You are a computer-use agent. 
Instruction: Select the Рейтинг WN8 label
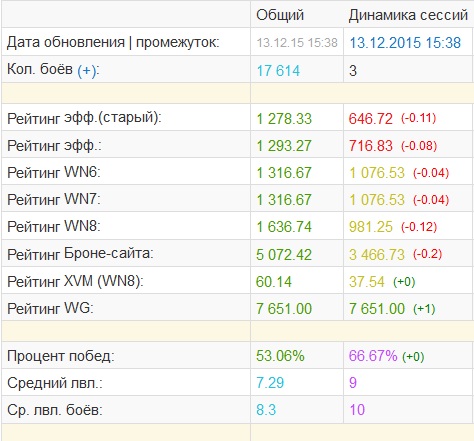54,226
